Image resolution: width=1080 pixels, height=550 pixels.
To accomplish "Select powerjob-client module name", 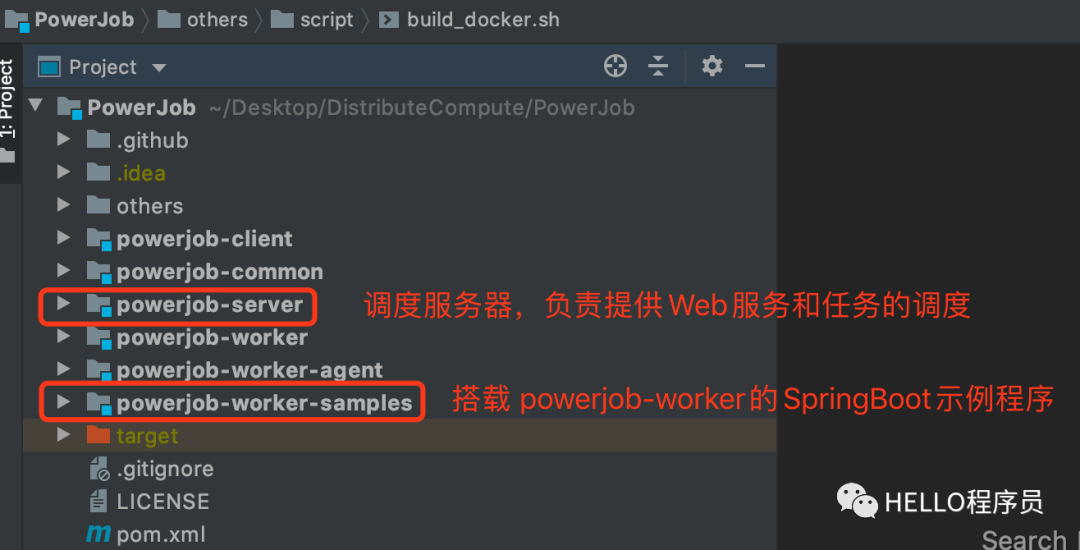I will (x=205, y=239).
